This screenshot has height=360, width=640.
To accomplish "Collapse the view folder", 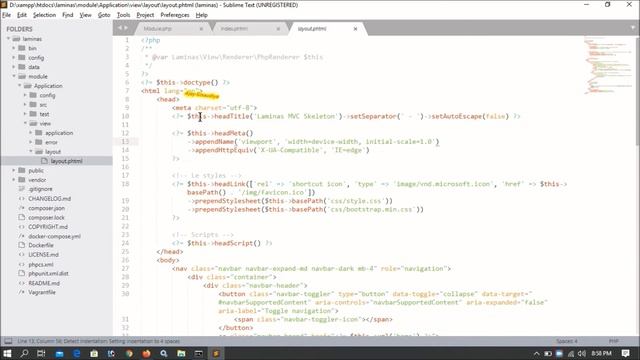I will pyautogui.click(x=25, y=123).
